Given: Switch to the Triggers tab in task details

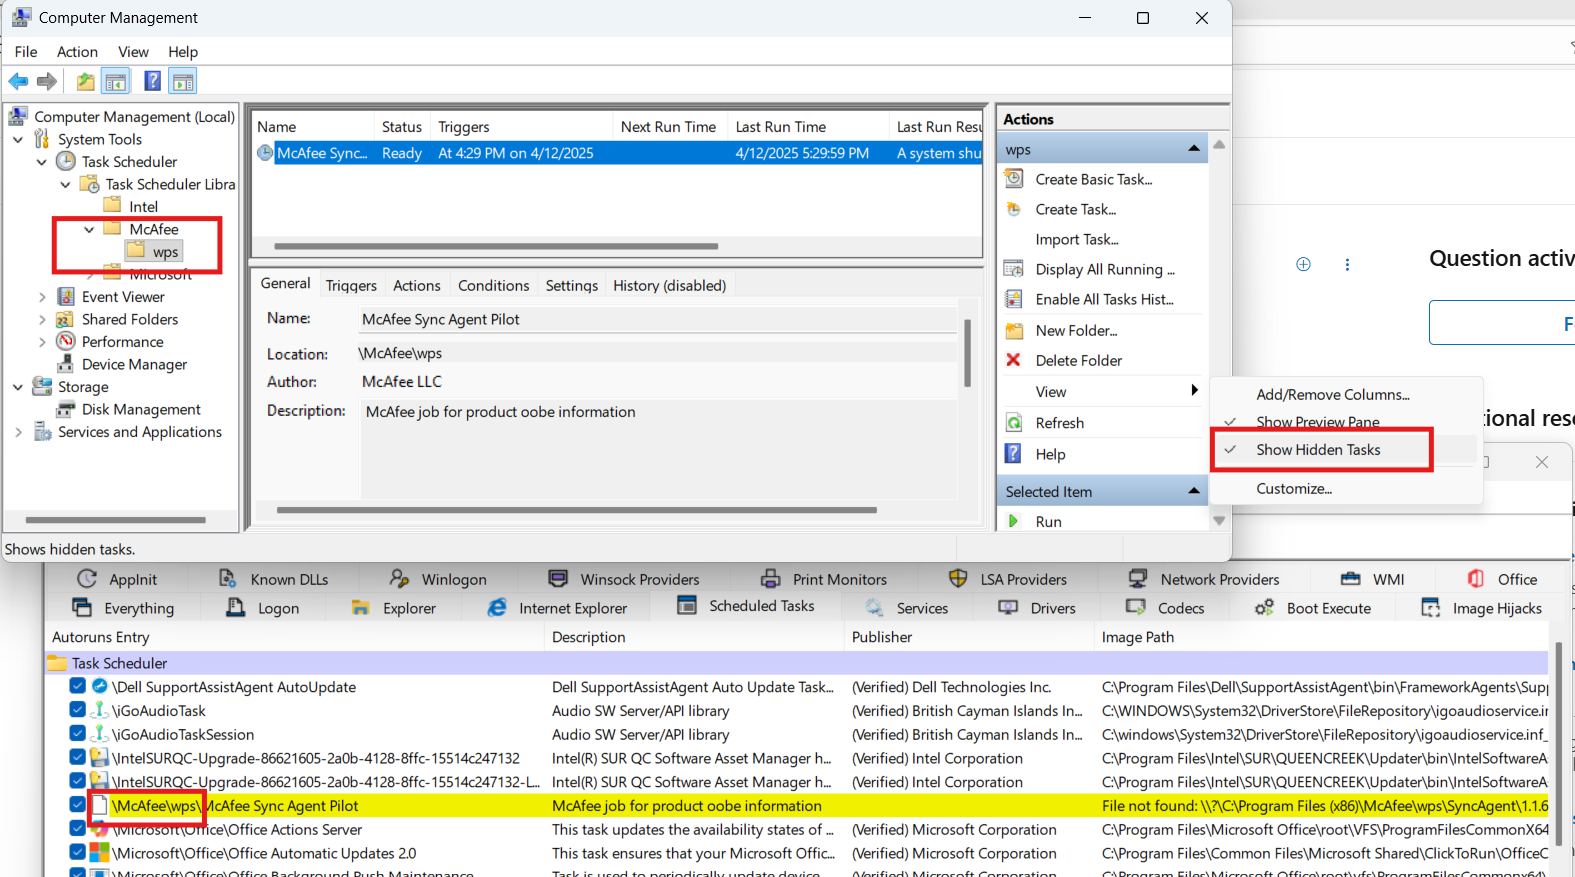Looking at the screenshot, I should point(351,285).
